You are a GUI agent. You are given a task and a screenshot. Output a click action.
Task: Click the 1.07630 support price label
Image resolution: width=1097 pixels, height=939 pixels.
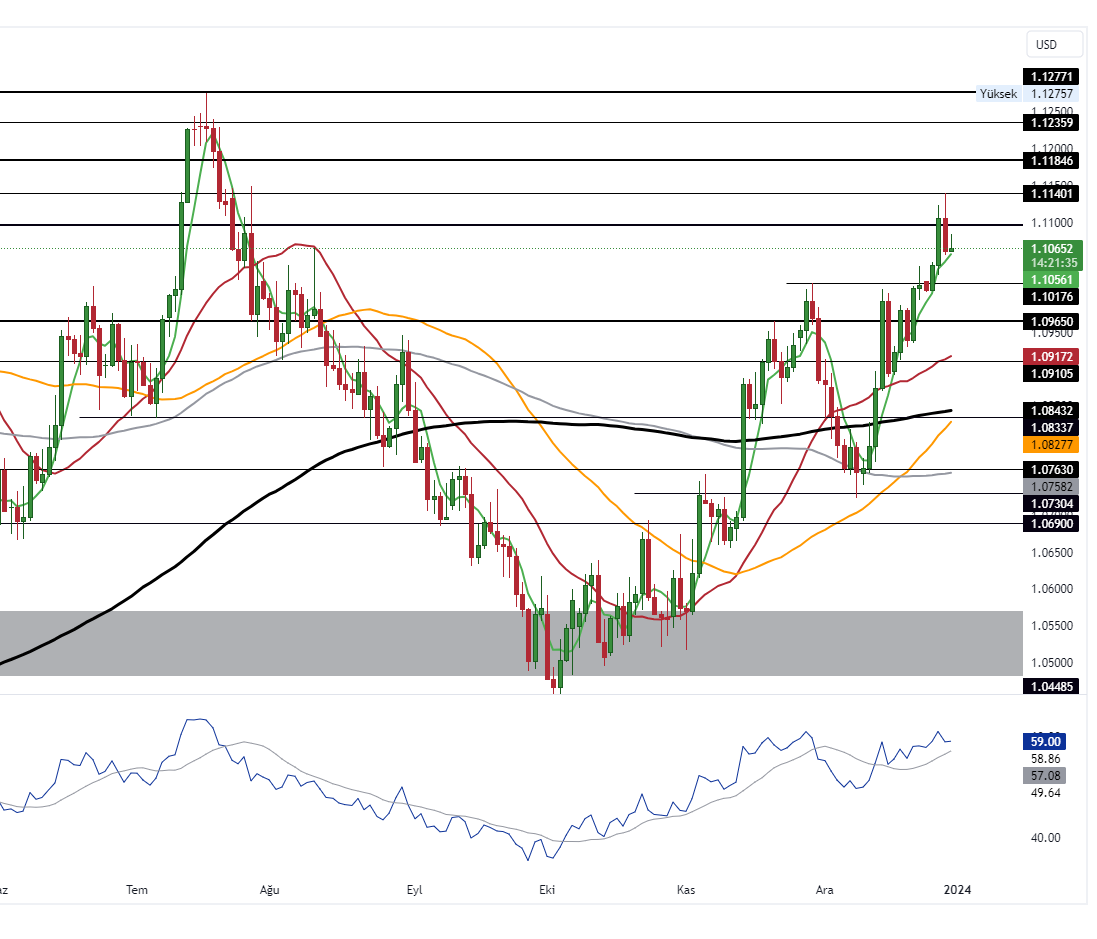point(1050,469)
